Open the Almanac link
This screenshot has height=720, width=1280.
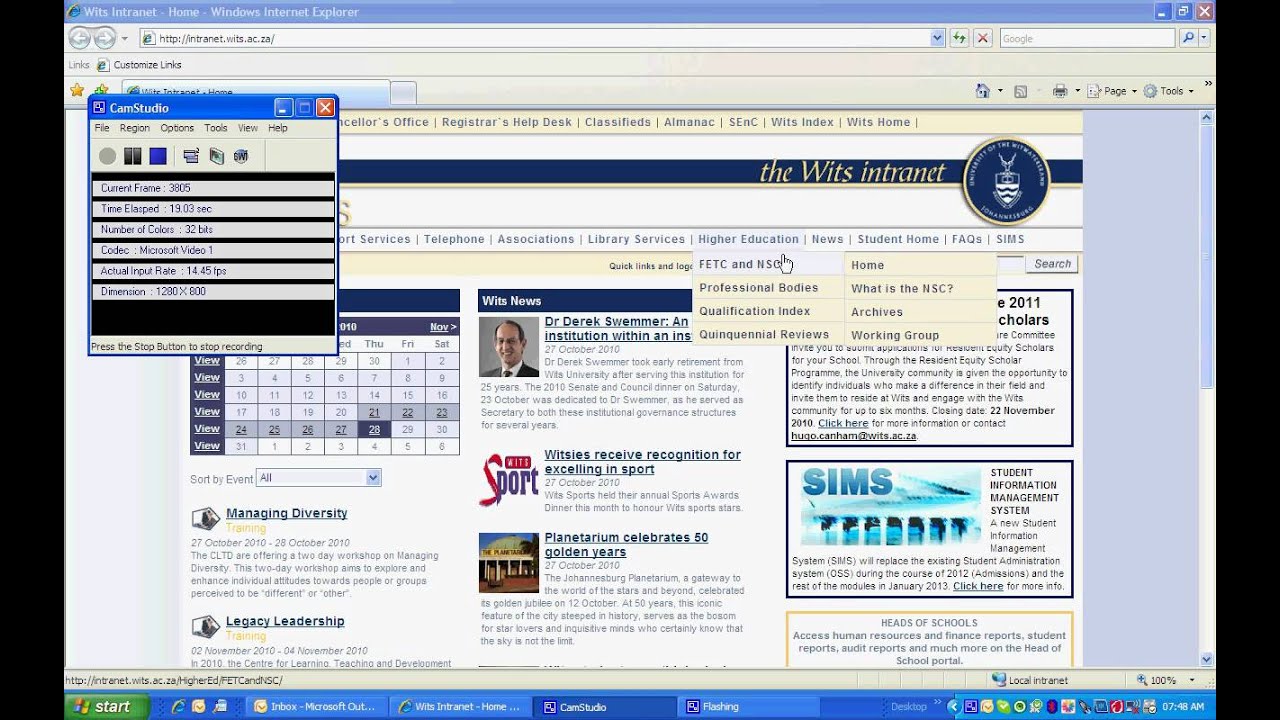coord(690,122)
